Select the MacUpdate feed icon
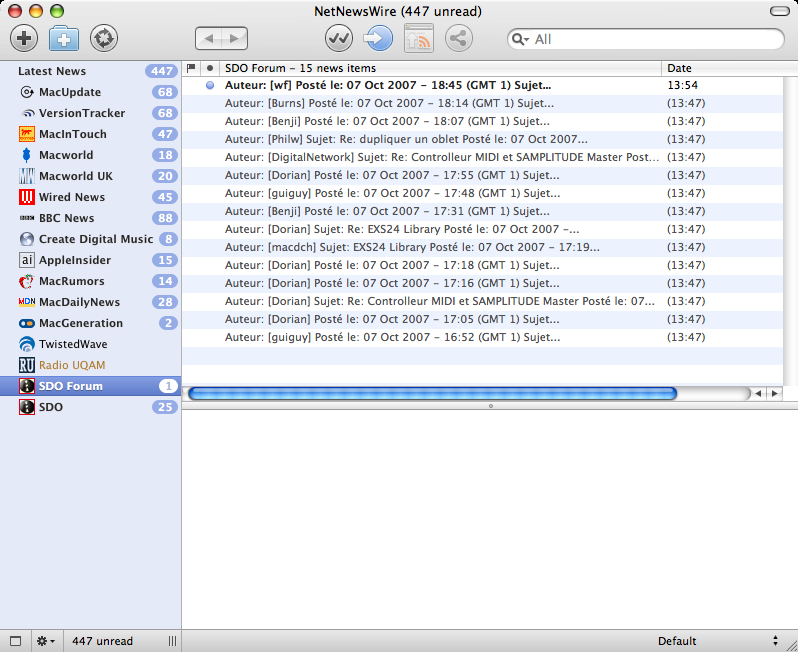The height and width of the screenshot is (652, 798). (x=26, y=92)
